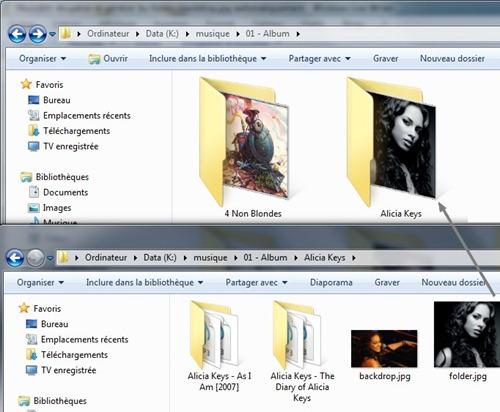Open recent pages dropdown in top window
This screenshot has width=500, height=412.
click(x=52, y=34)
